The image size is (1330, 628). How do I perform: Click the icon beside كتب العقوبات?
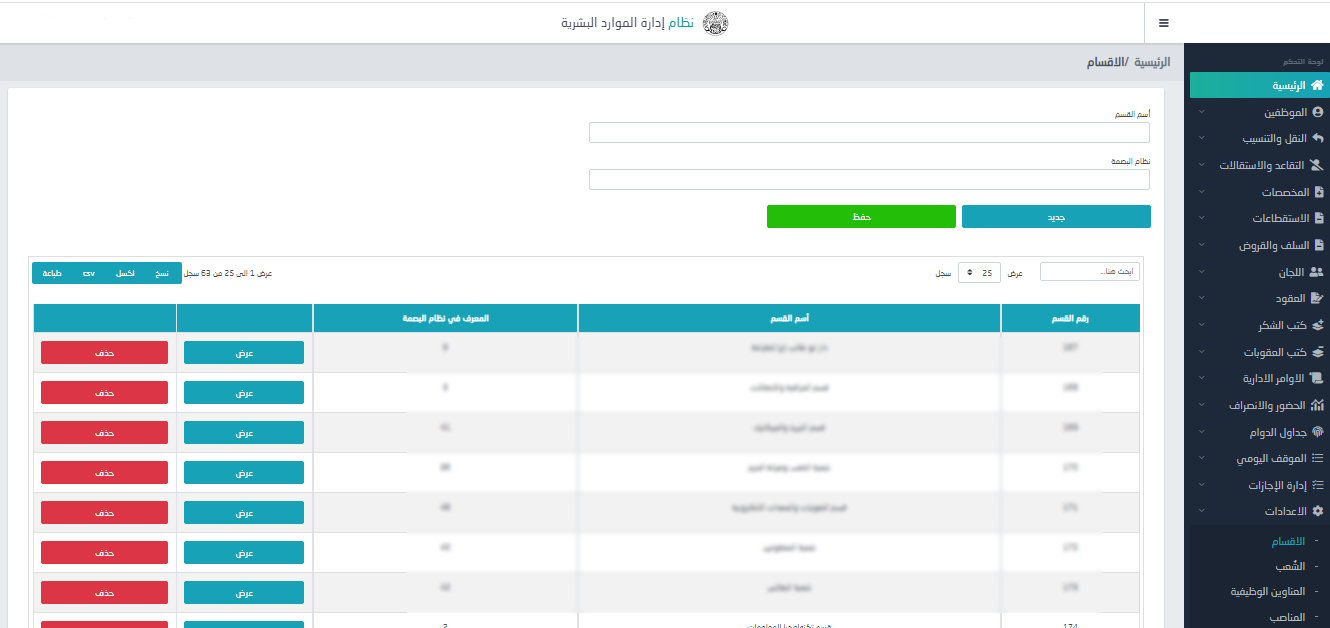coord(1317,352)
